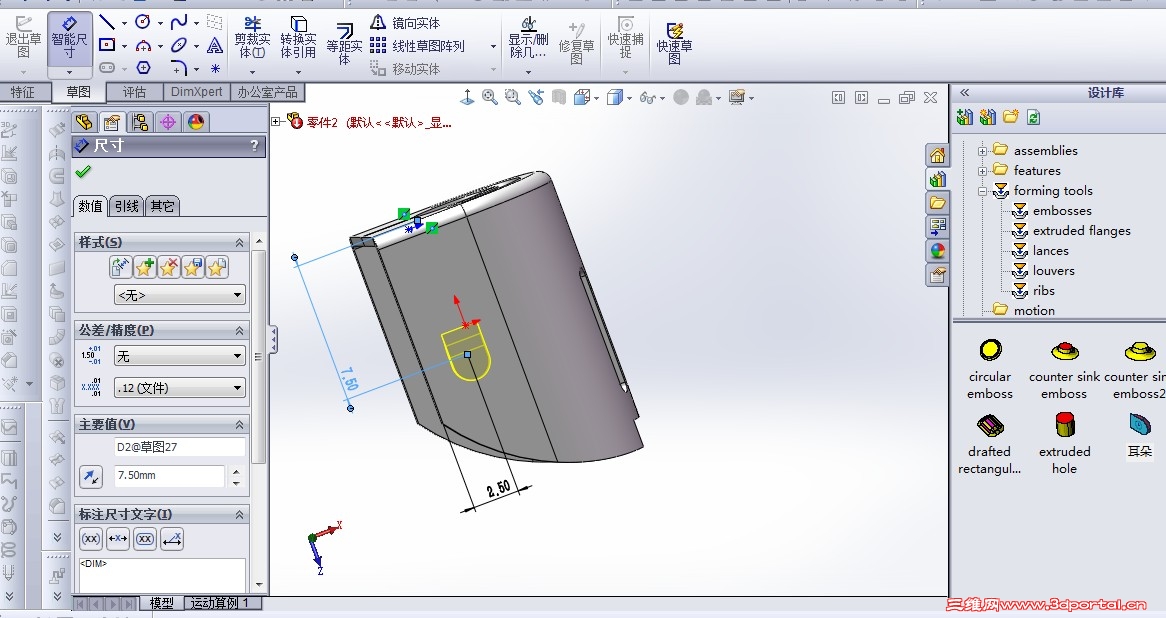
Task: Open the SolidWorks Resources home tab
Action: pyautogui.click(x=937, y=155)
